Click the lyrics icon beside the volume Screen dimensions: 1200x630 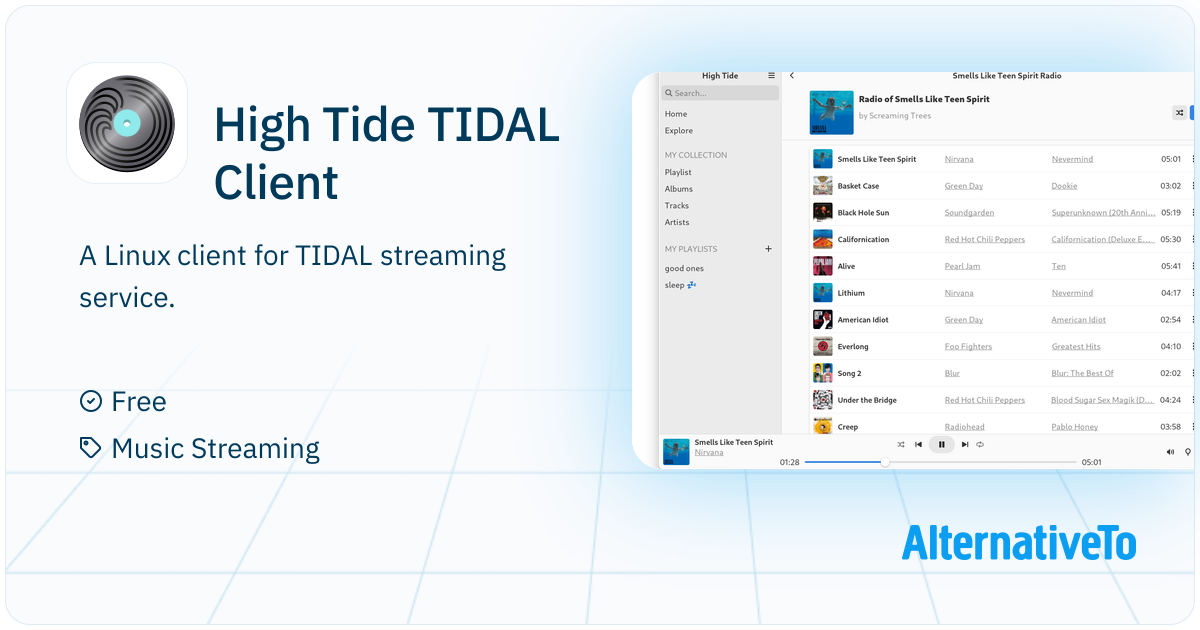click(x=1188, y=452)
